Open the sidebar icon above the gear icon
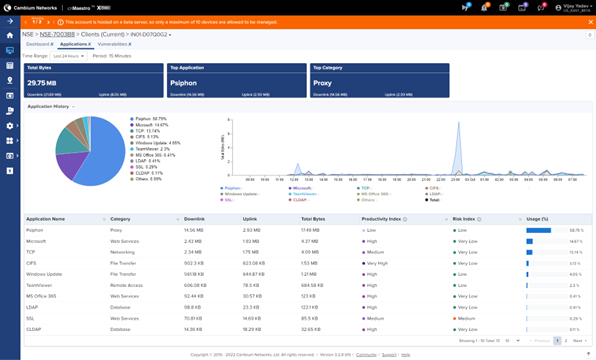The image size is (596, 360). pyautogui.click(x=10, y=111)
